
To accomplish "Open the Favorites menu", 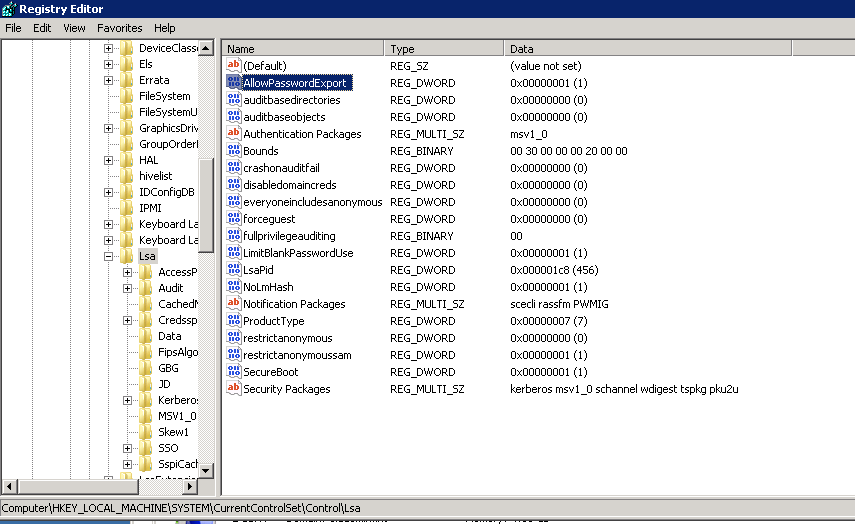I will pyautogui.click(x=119, y=28).
